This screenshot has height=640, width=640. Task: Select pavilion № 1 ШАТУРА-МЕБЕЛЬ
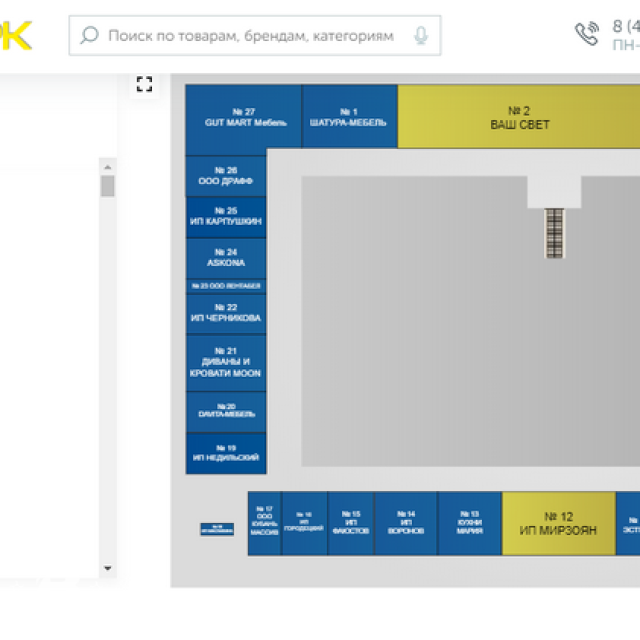(349, 116)
